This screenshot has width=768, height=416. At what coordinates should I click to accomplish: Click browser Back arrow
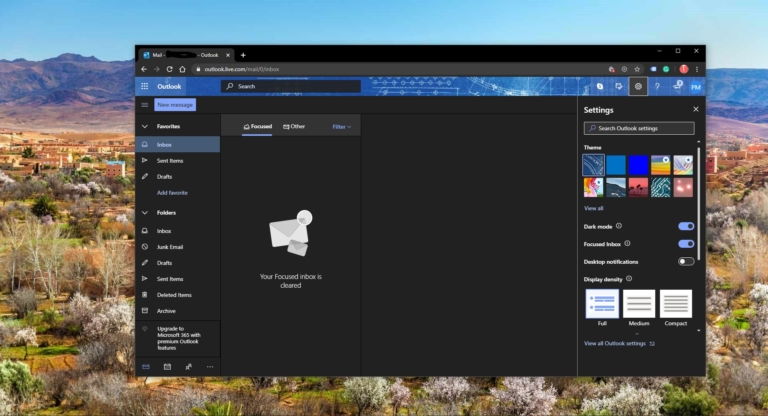pos(144,69)
